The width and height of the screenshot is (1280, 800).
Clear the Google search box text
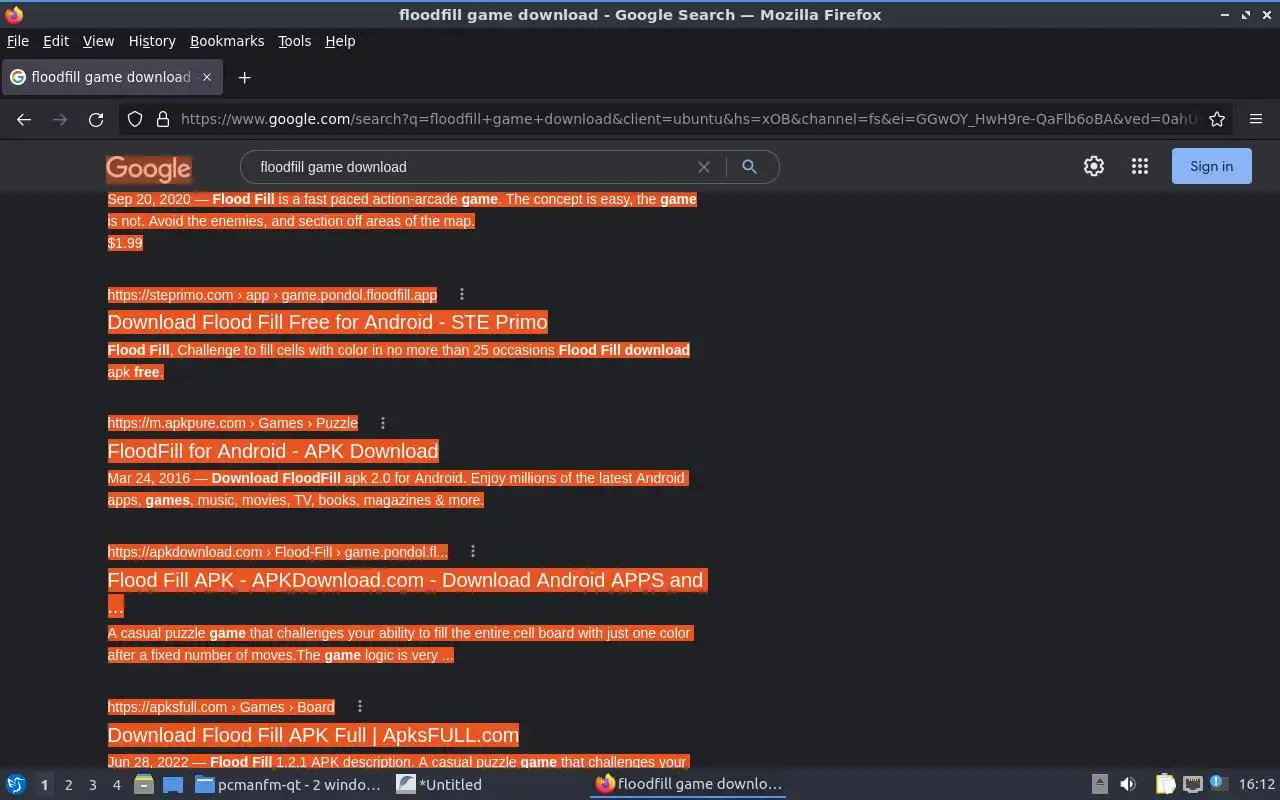[704, 167]
